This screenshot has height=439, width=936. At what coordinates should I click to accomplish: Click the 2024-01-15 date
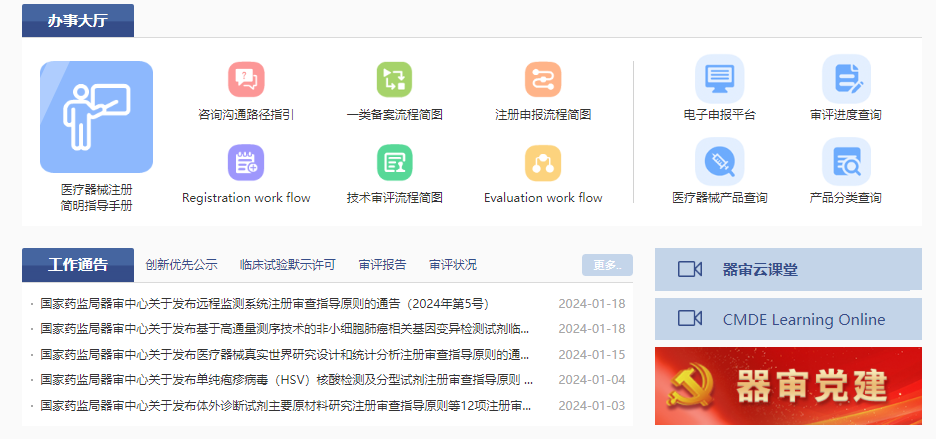pos(592,354)
